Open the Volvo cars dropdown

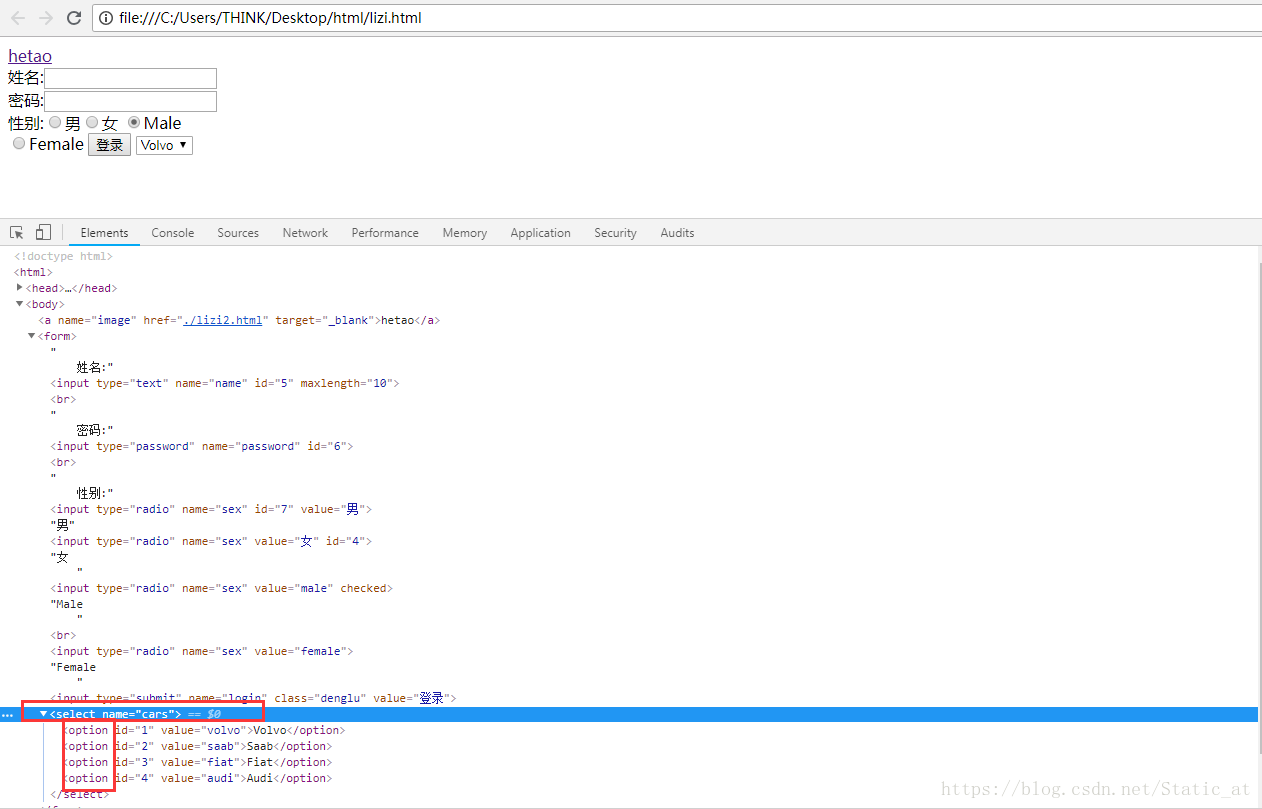tap(163, 145)
